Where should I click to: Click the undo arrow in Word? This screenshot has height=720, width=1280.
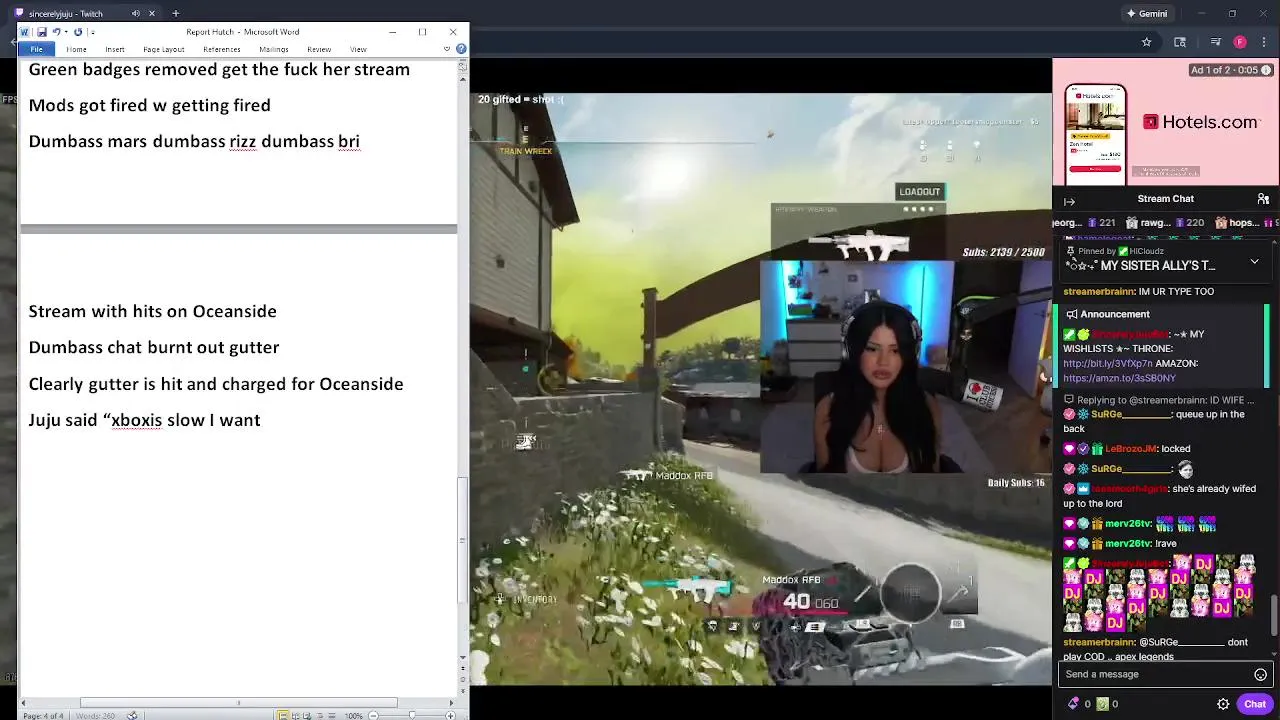coord(56,32)
